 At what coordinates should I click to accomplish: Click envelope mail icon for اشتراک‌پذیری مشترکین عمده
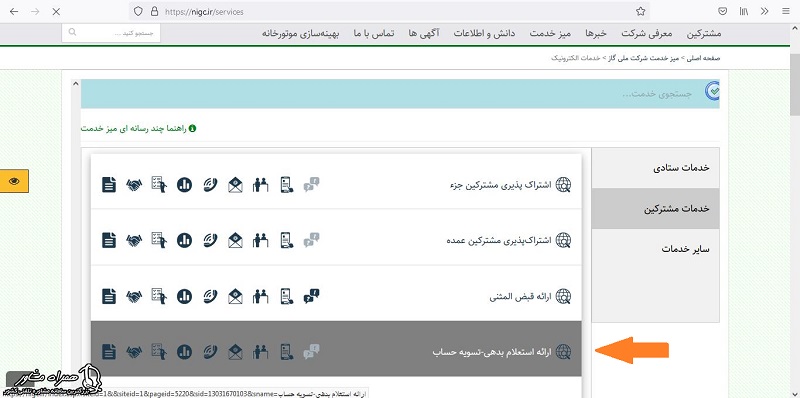click(235, 240)
